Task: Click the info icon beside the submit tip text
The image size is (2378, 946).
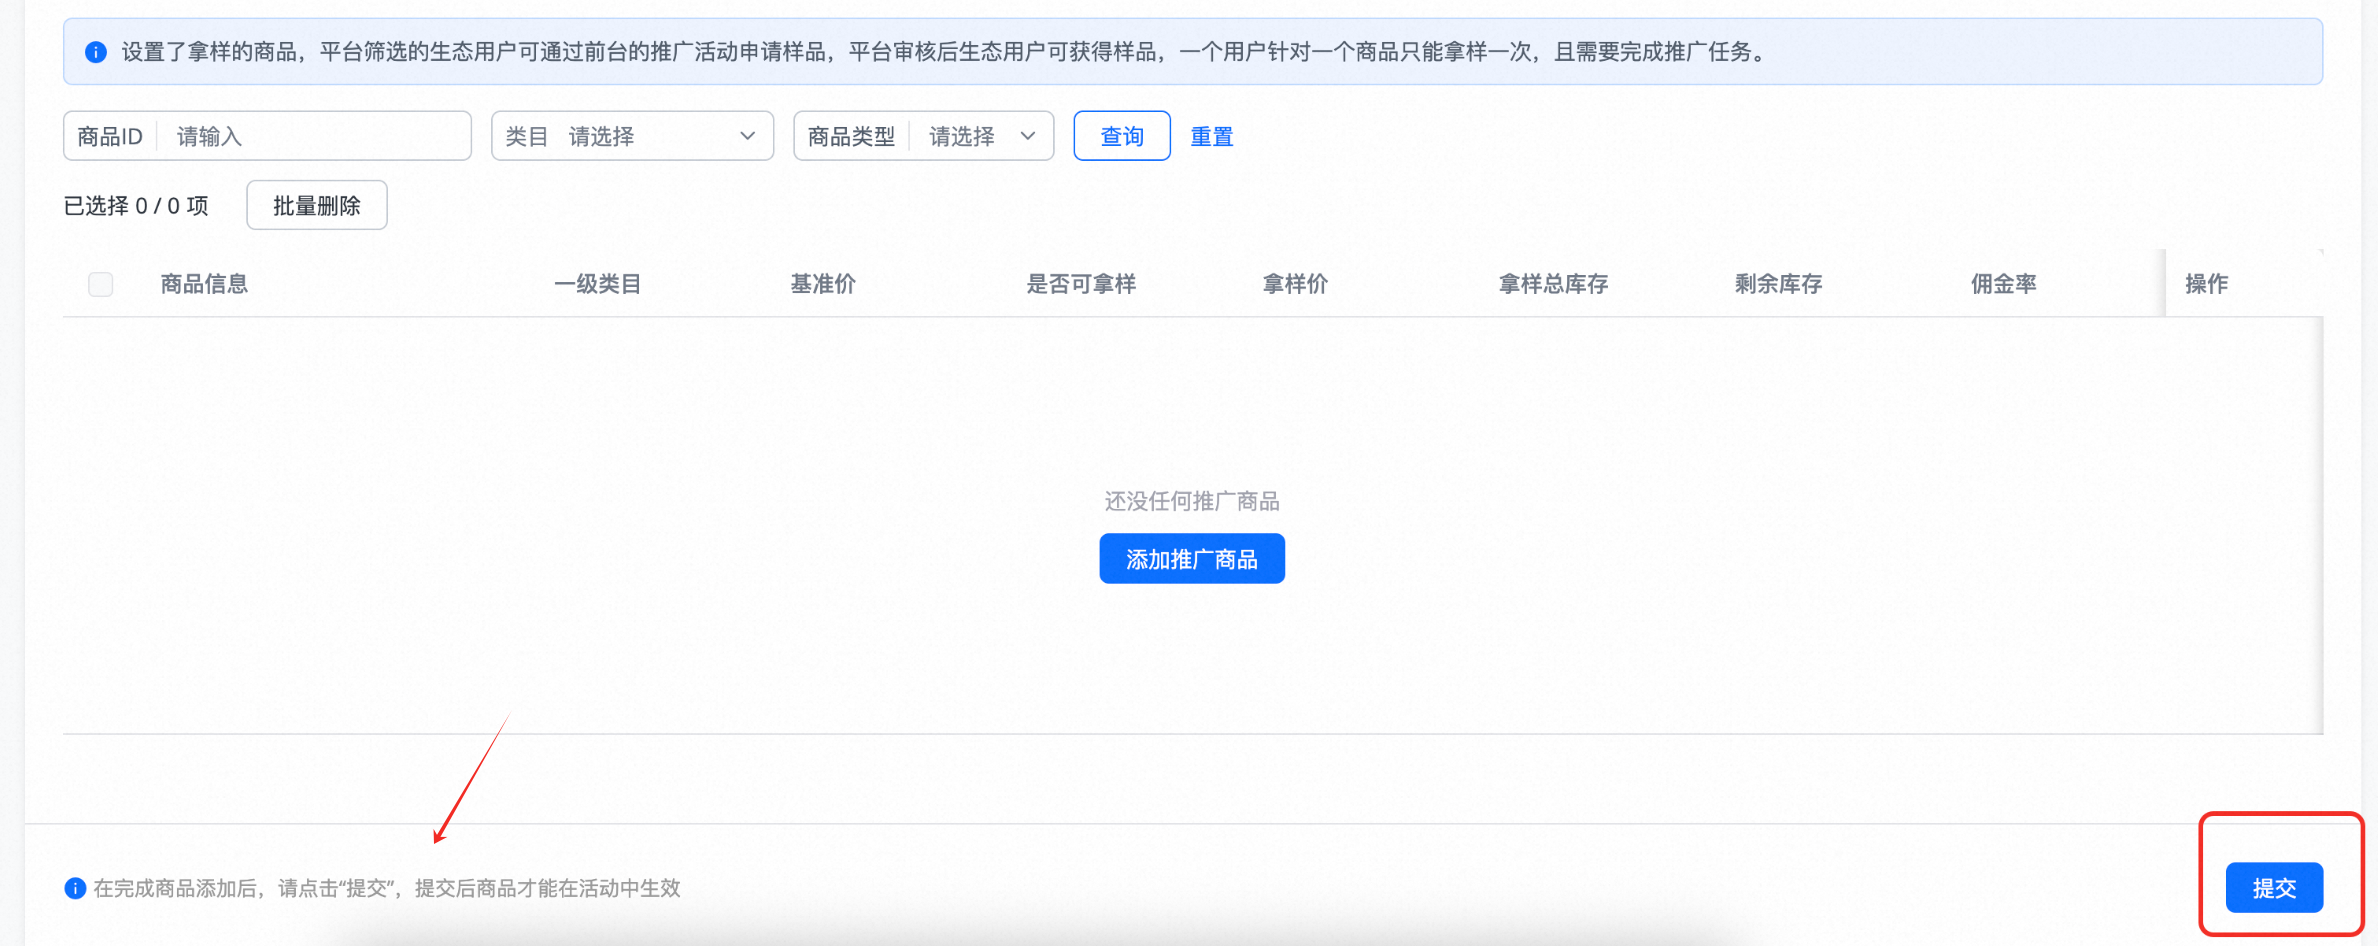Action: 74,888
